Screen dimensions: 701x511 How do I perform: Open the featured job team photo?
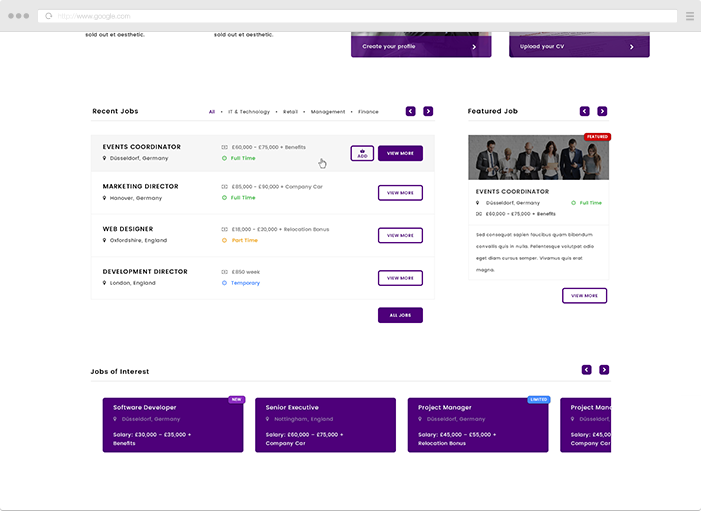538,157
